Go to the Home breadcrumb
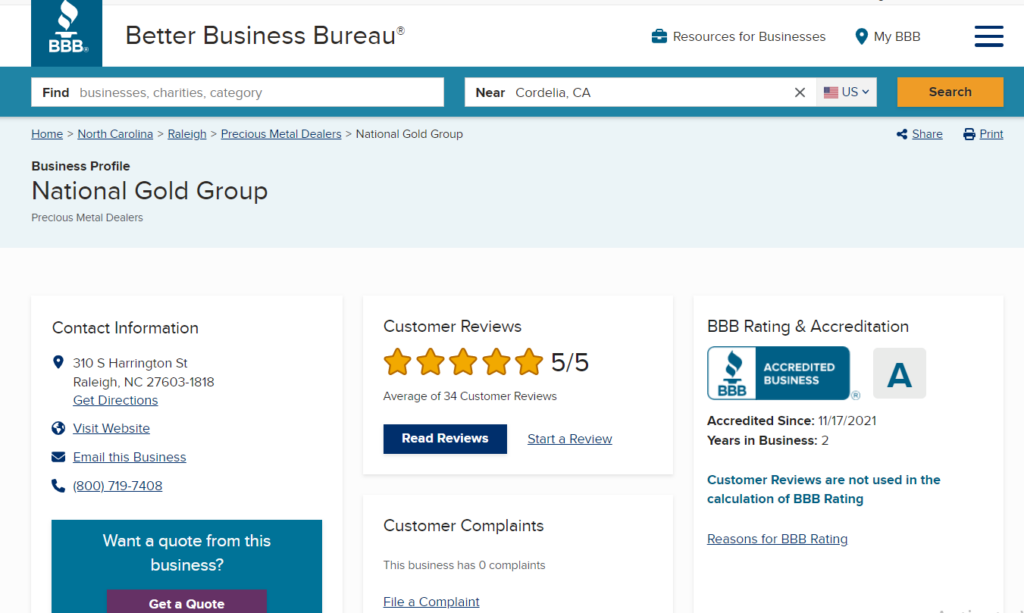The width and height of the screenshot is (1024, 613). (x=47, y=134)
